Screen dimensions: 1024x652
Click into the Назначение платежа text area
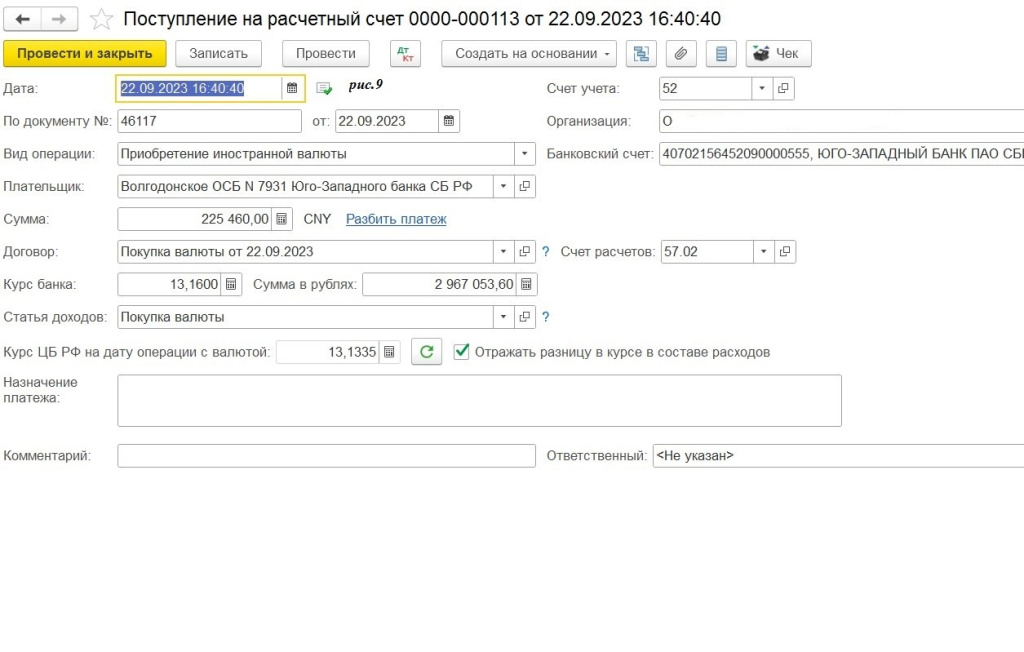click(x=479, y=400)
